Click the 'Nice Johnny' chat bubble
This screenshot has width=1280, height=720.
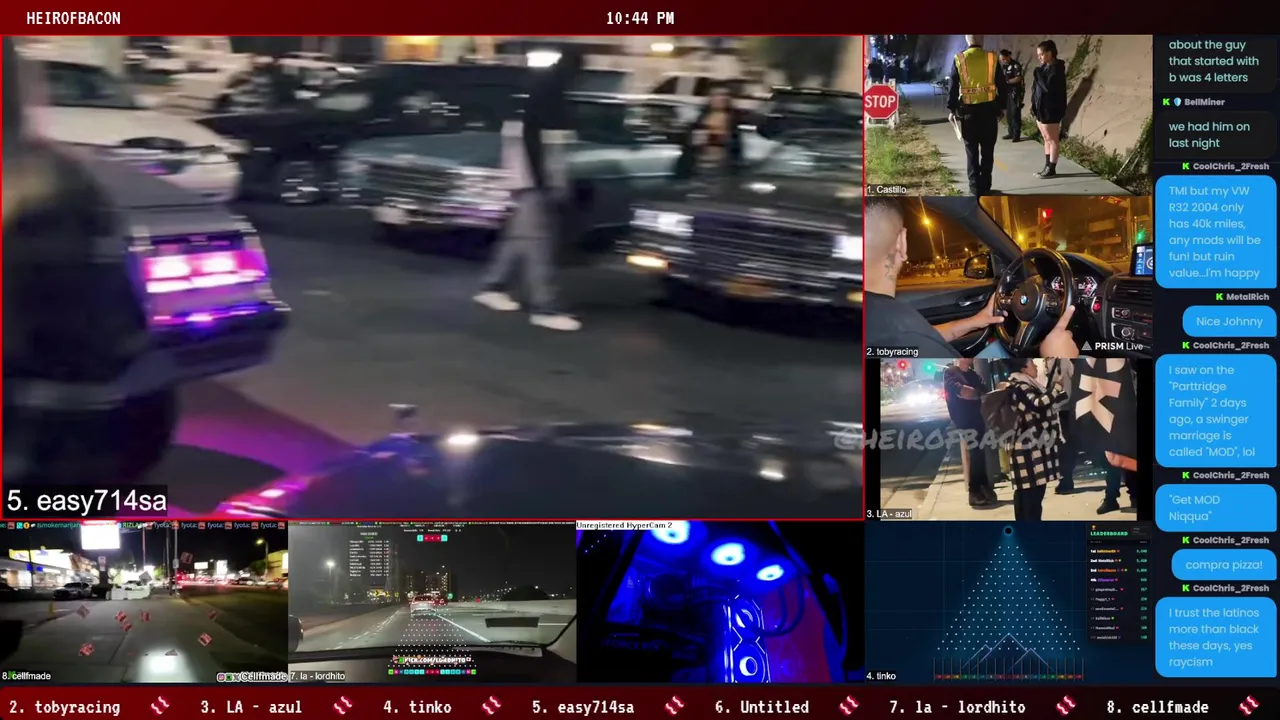1229,321
